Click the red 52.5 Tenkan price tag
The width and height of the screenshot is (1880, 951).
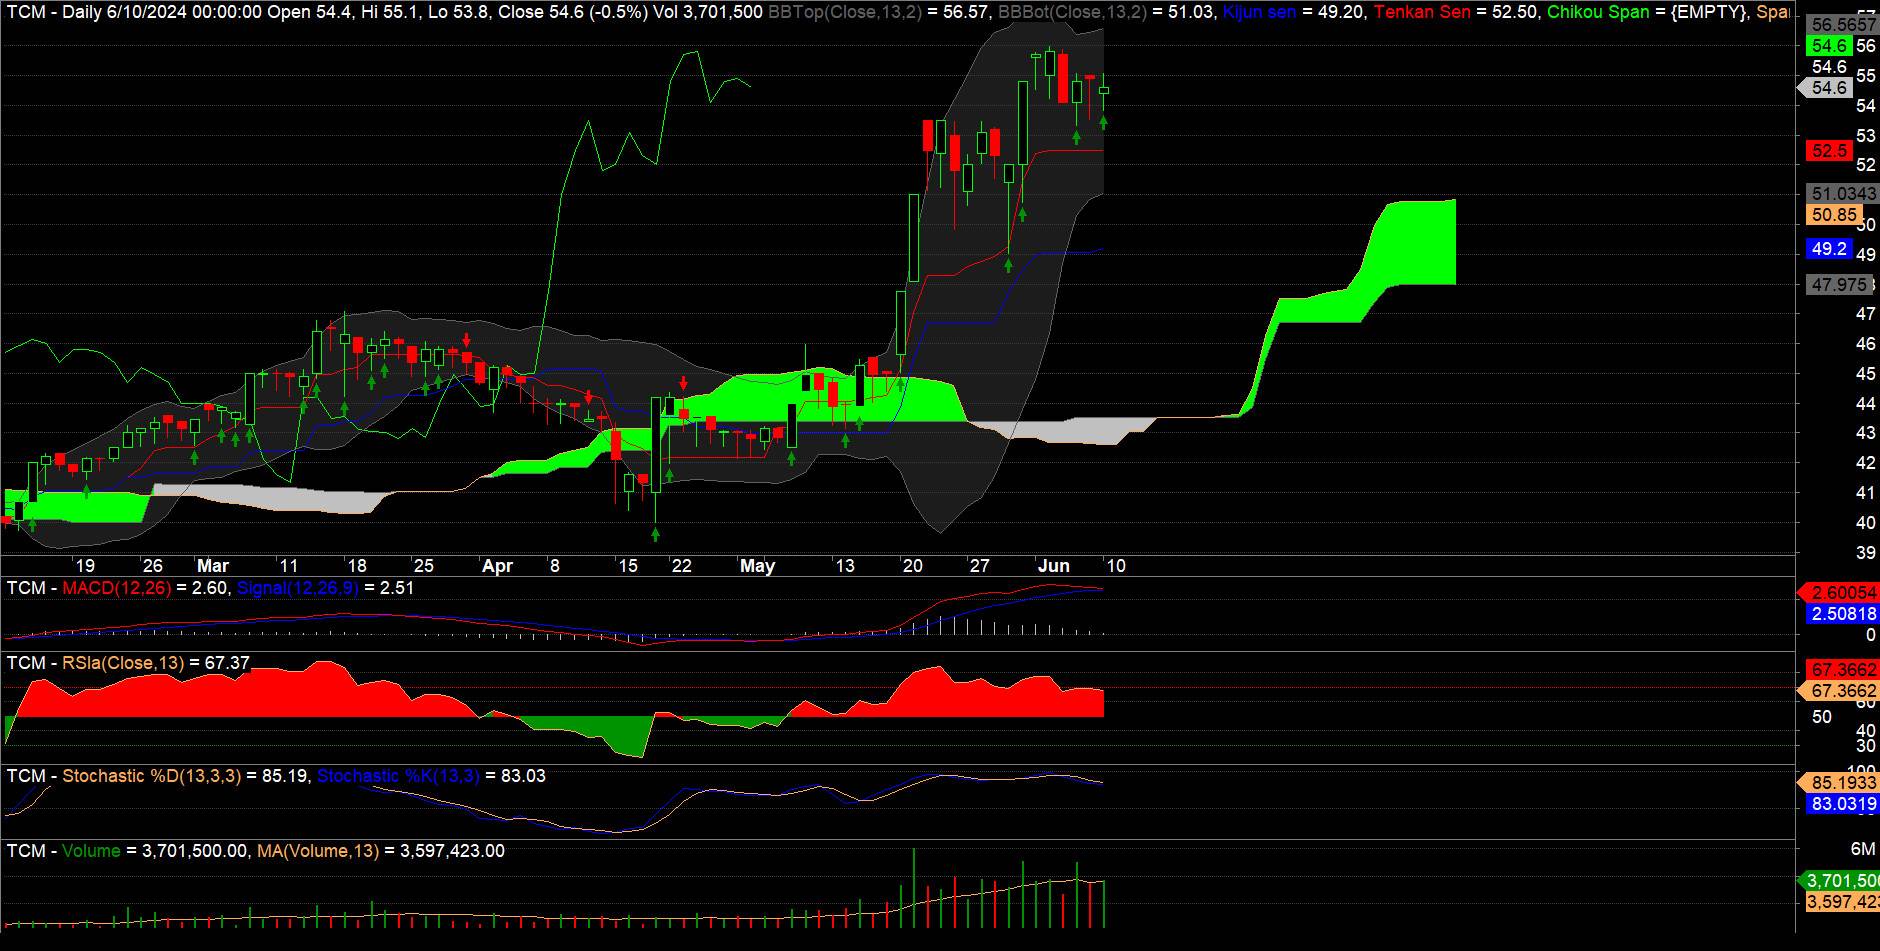[1829, 151]
